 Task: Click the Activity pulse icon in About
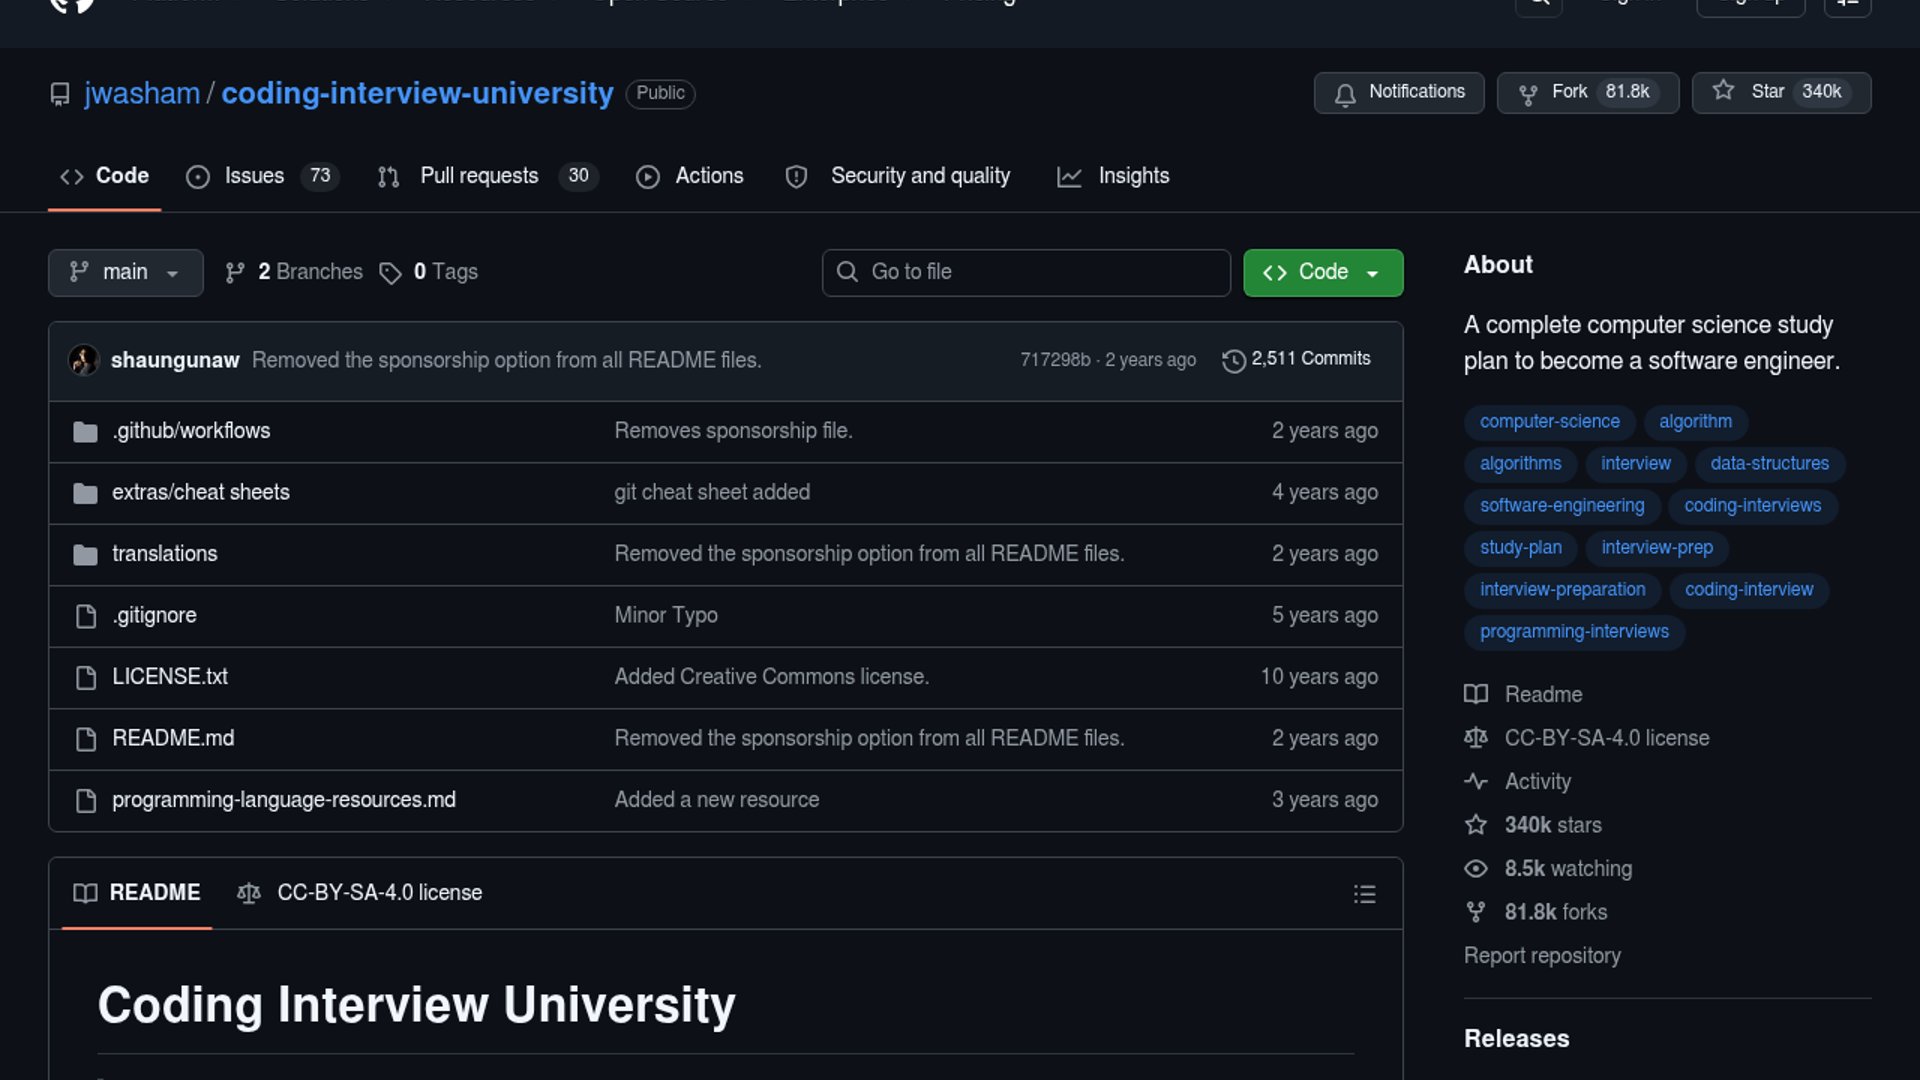[1476, 782]
